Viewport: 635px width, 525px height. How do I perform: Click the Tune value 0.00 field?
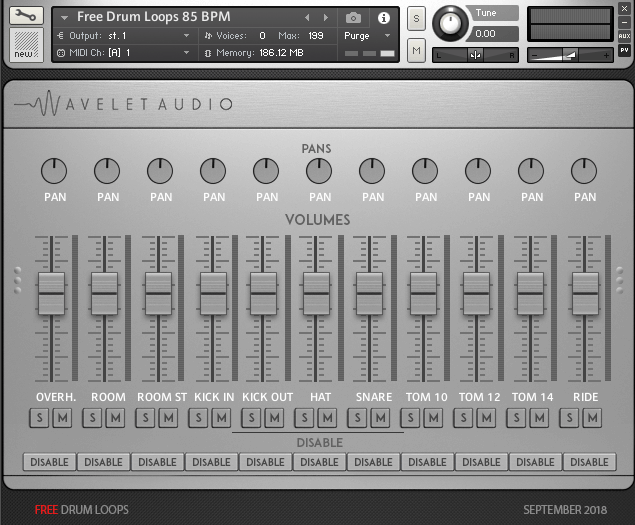point(493,34)
